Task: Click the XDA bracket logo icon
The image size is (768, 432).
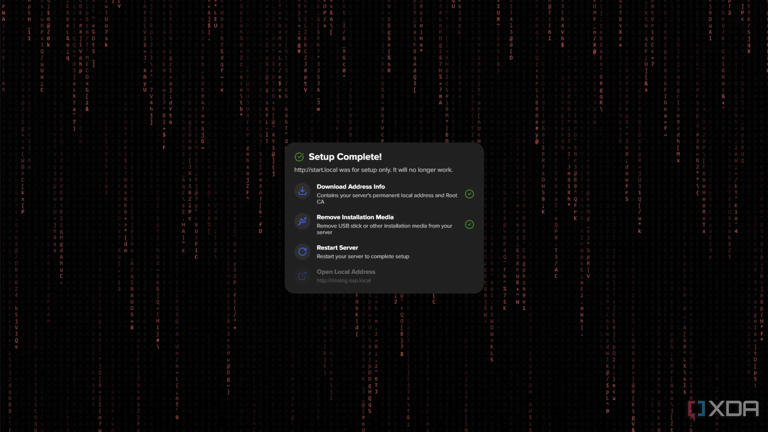Action: pos(696,409)
